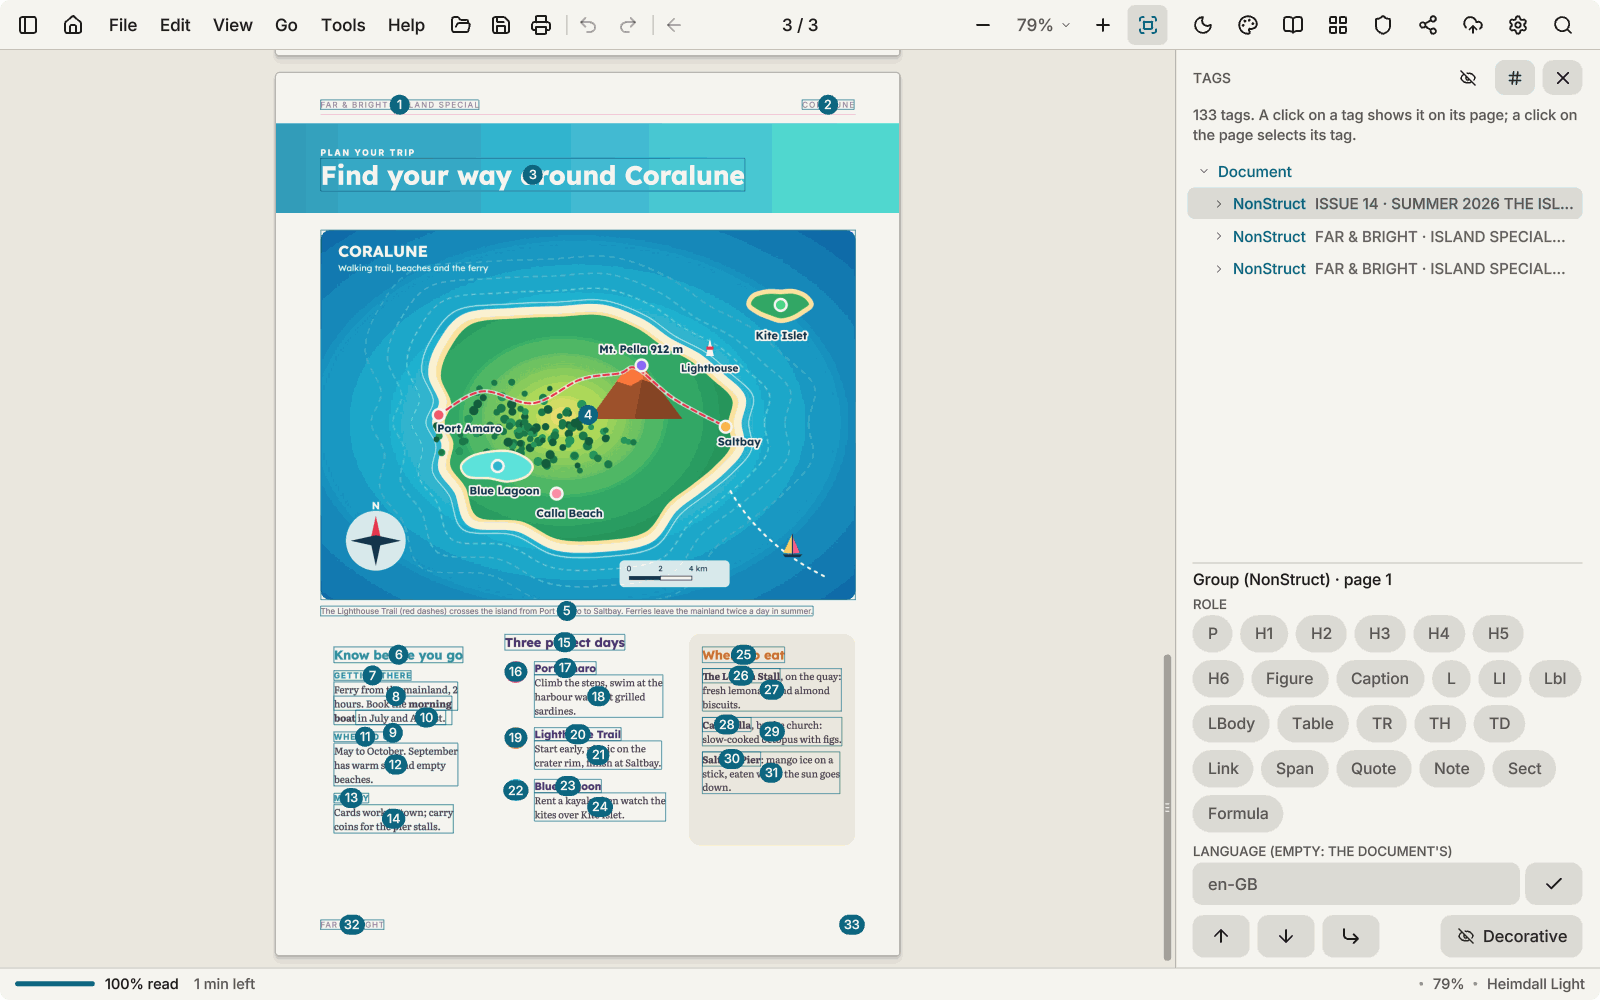
Task: Open the color theme palette icon
Action: [x=1248, y=25]
